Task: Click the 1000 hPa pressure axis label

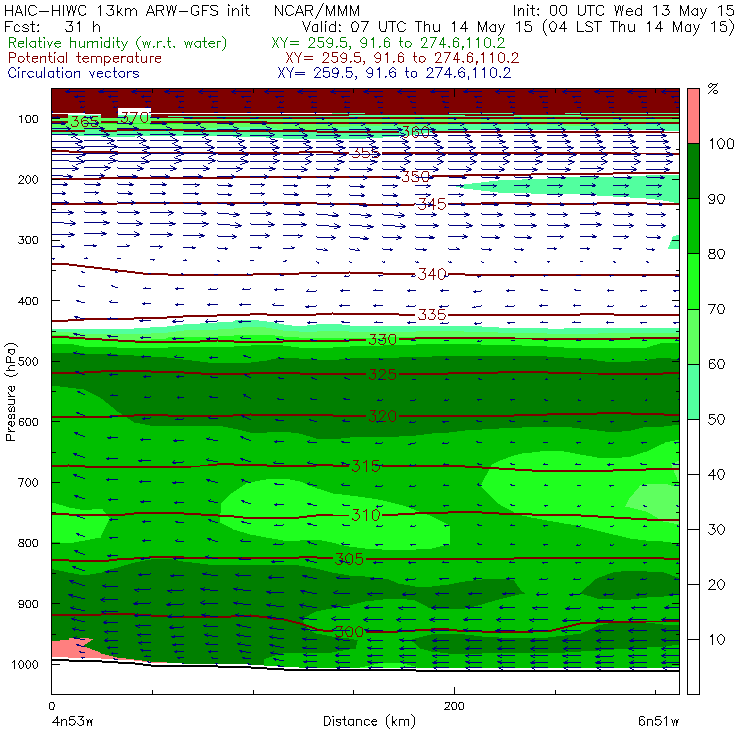Action: tap(25, 664)
